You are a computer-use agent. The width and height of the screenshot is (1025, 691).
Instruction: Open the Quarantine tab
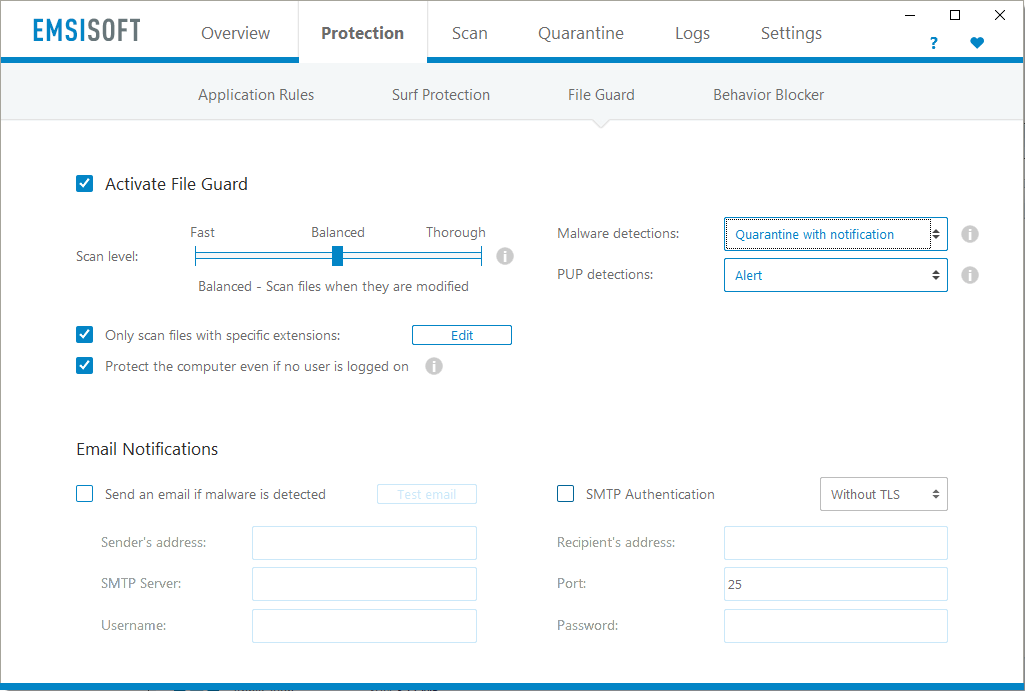point(580,33)
